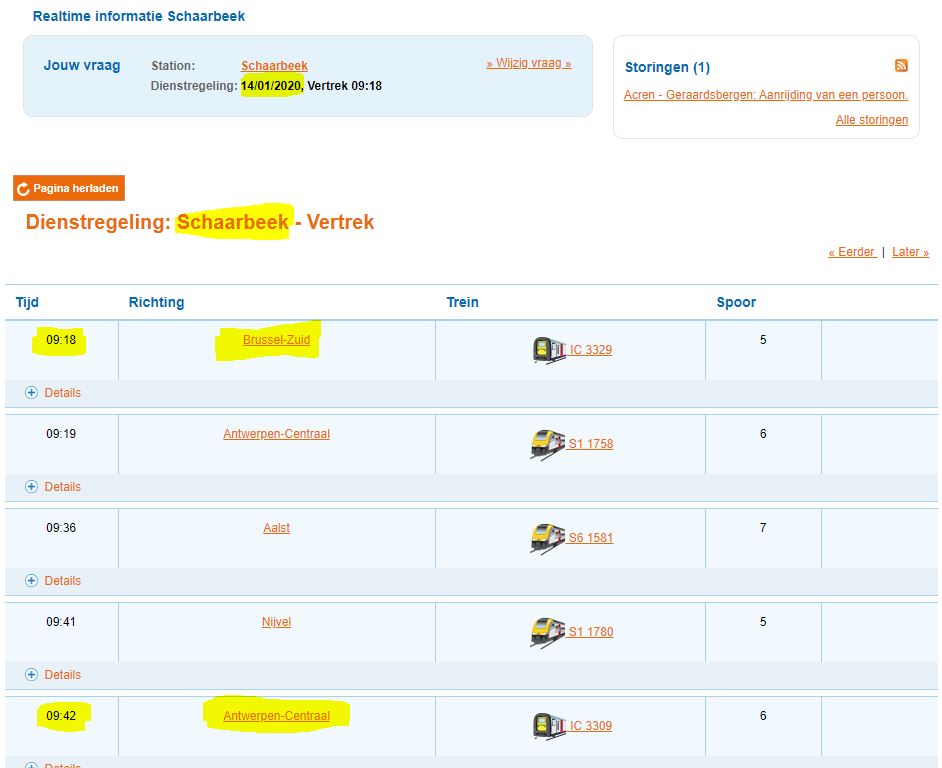Select train link S6 1581
Screen dimensions: 942x768
(x=590, y=538)
